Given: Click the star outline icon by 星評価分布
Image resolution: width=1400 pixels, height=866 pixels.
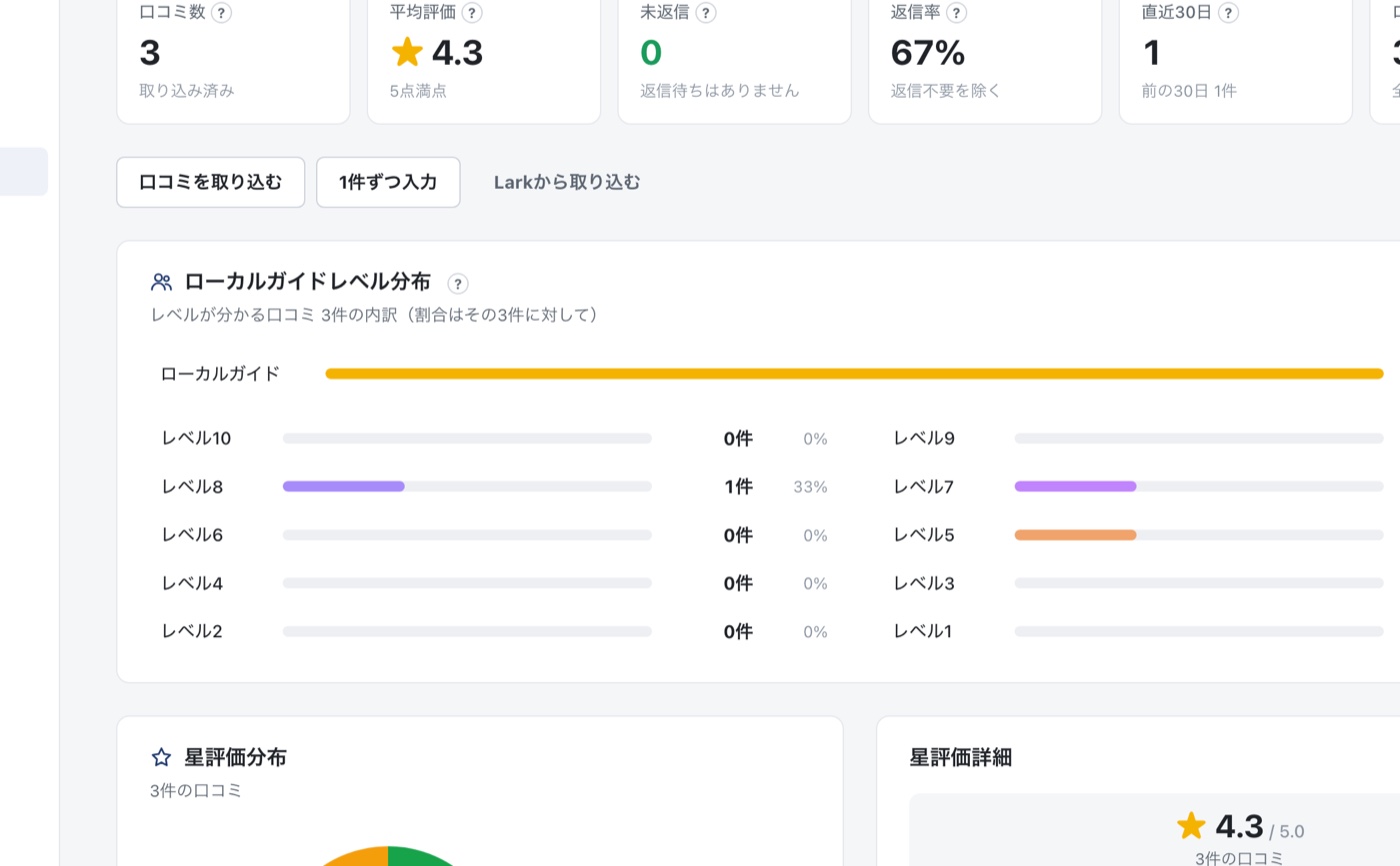Looking at the screenshot, I should click(x=161, y=757).
